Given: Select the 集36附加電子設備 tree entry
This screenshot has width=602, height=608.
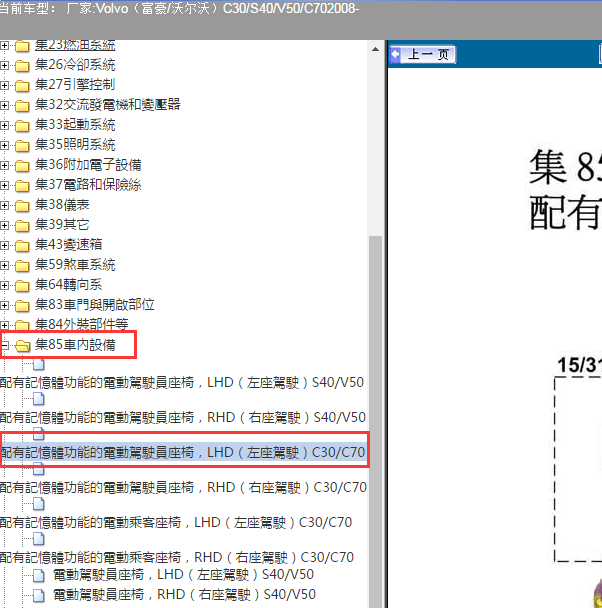Looking at the screenshot, I should (88, 165).
